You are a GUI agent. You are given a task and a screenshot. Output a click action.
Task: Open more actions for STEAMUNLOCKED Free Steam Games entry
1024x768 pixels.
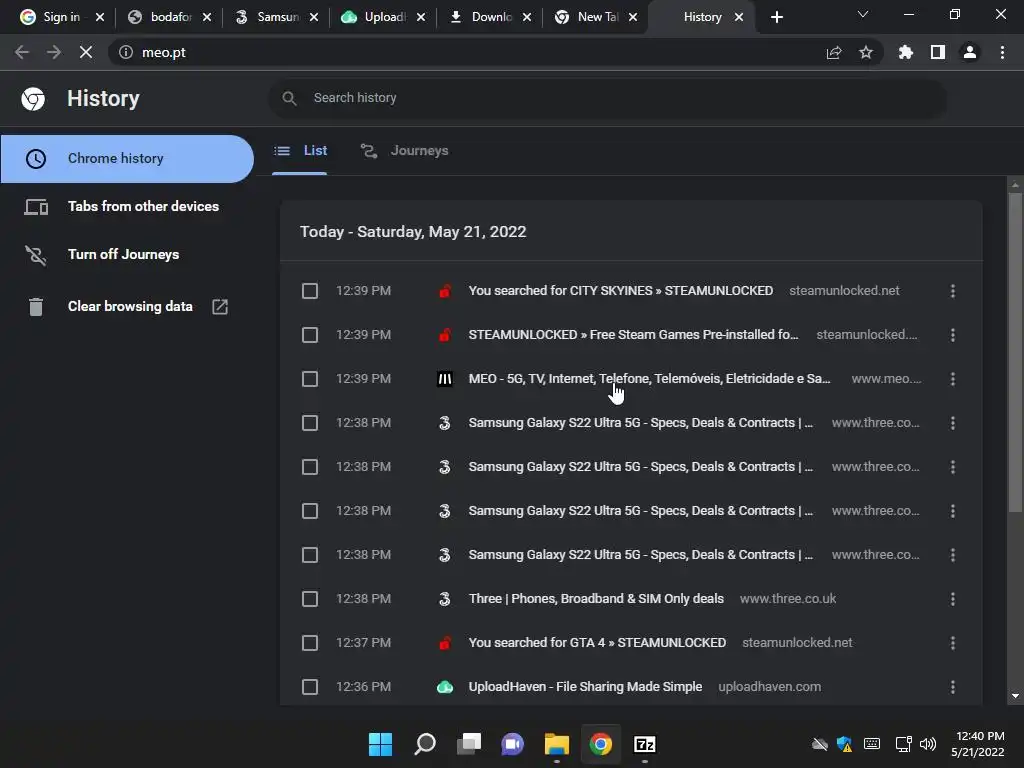[x=953, y=335]
